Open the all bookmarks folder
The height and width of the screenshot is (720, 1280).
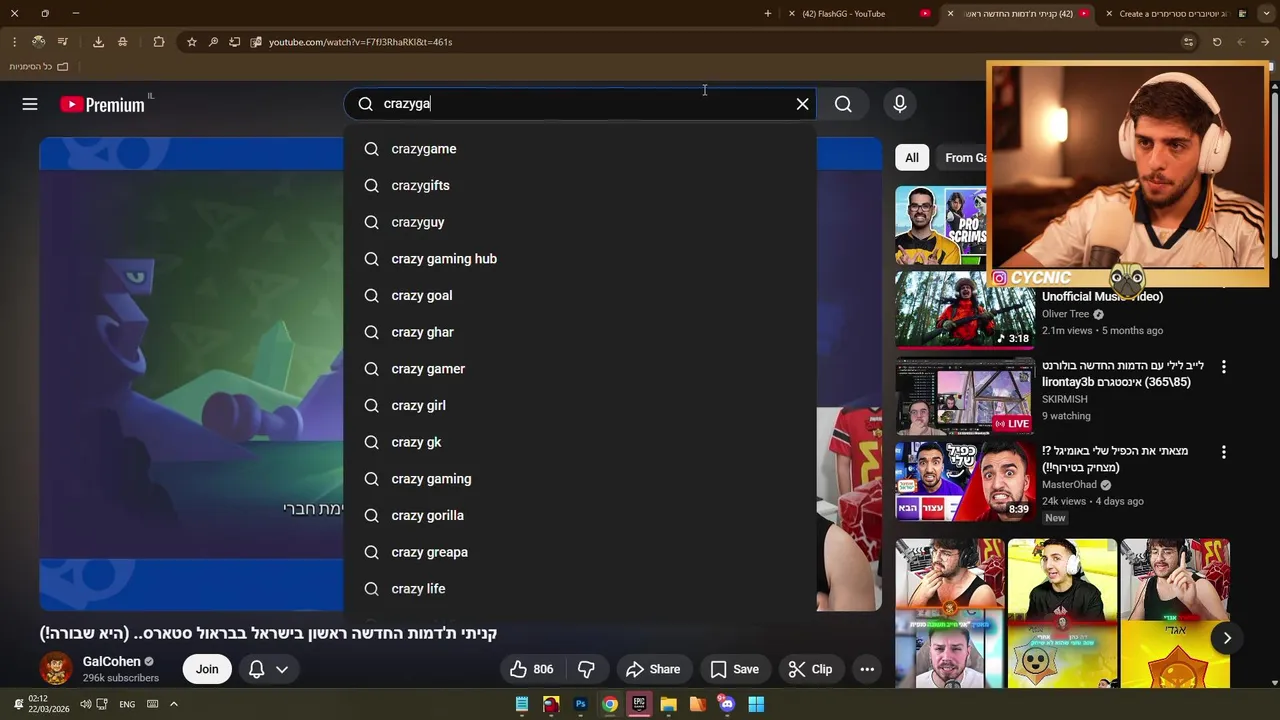tap(39, 66)
